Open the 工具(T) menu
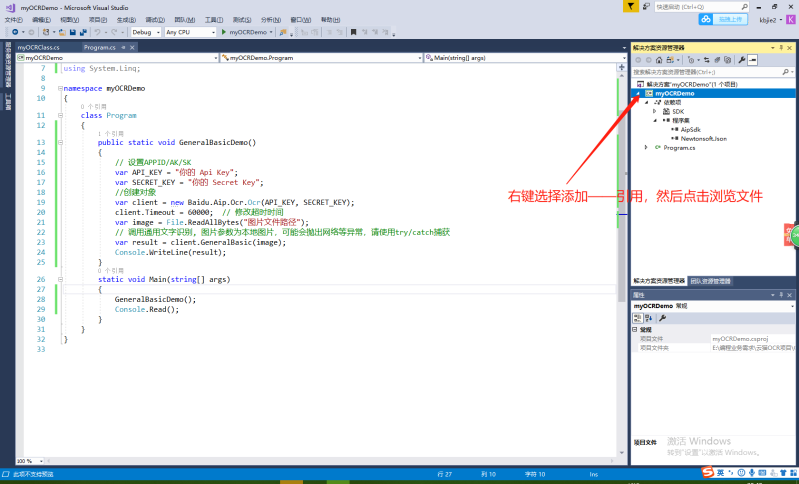The height and width of the screenshot is (484, 799). 214,20
